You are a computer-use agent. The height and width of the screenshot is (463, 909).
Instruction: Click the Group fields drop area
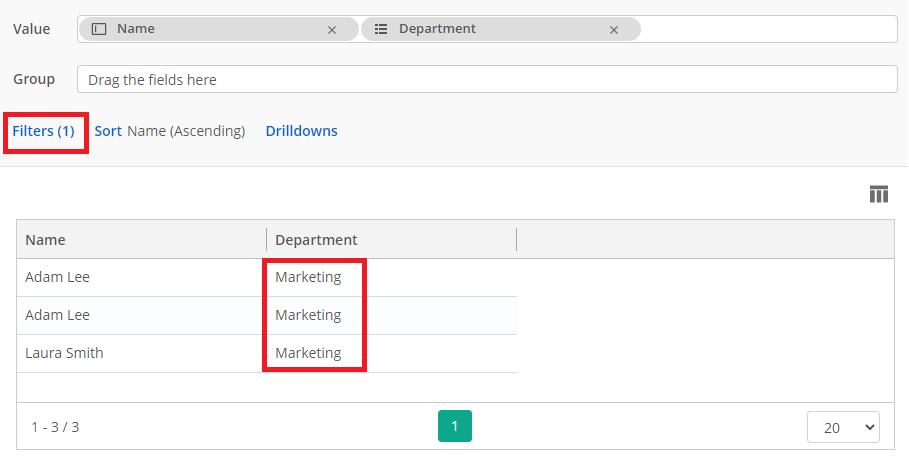[x=486, y=79]
